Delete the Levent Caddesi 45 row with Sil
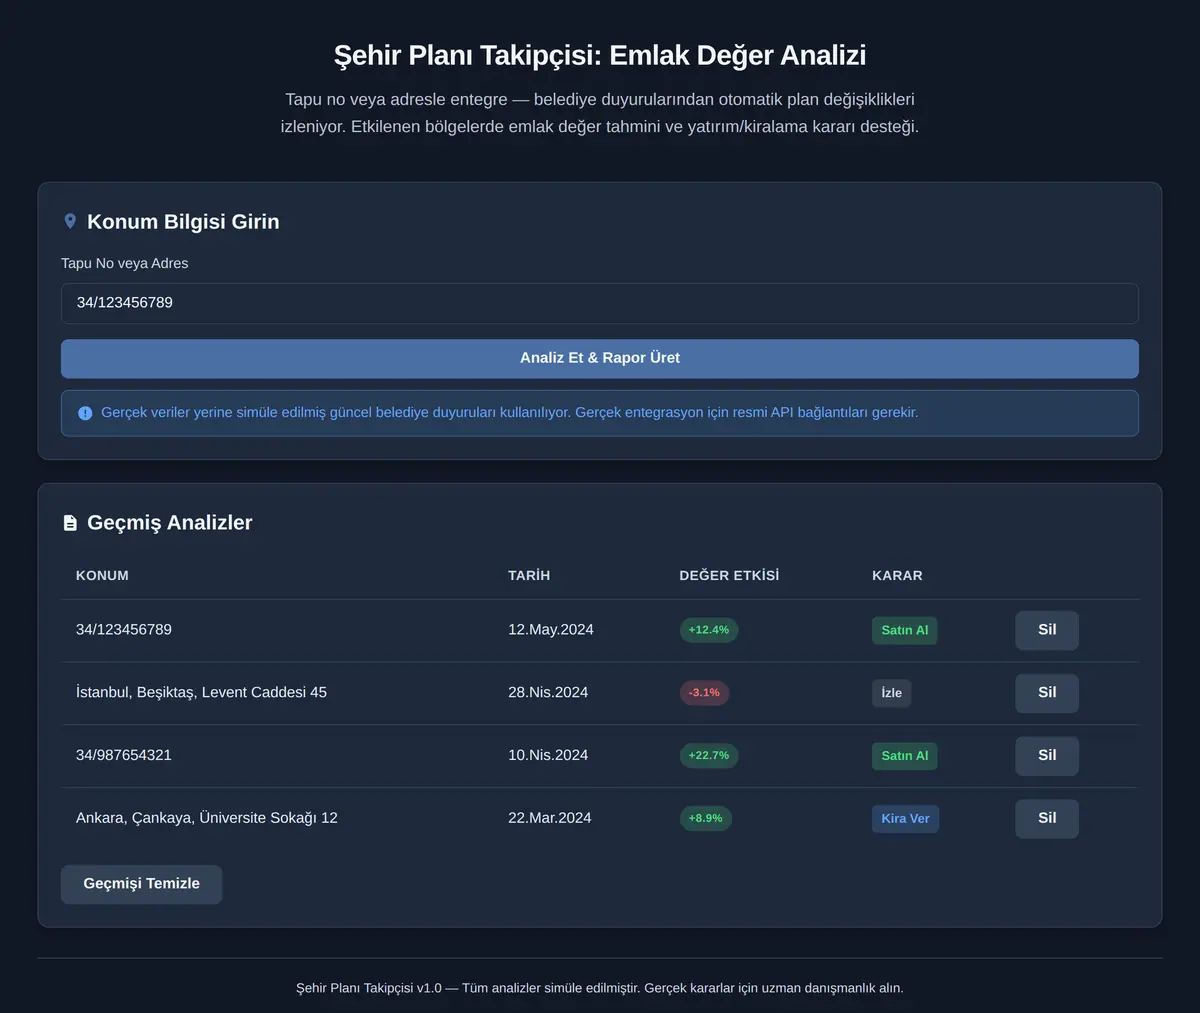 1047,693
